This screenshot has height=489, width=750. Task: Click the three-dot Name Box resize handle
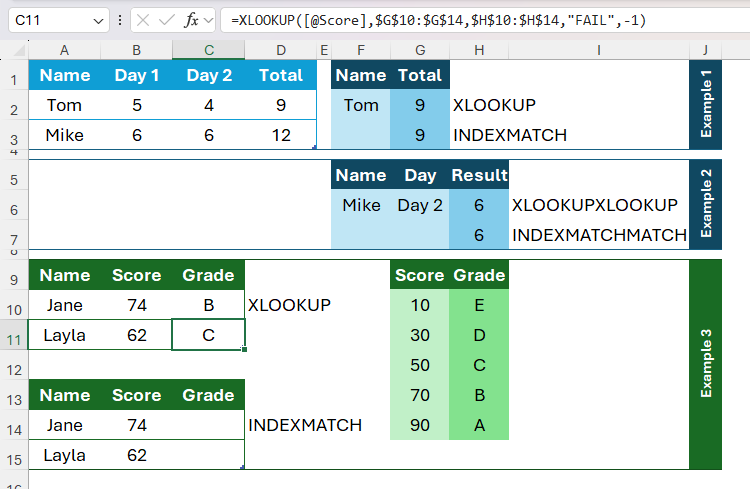pos(121,19)
